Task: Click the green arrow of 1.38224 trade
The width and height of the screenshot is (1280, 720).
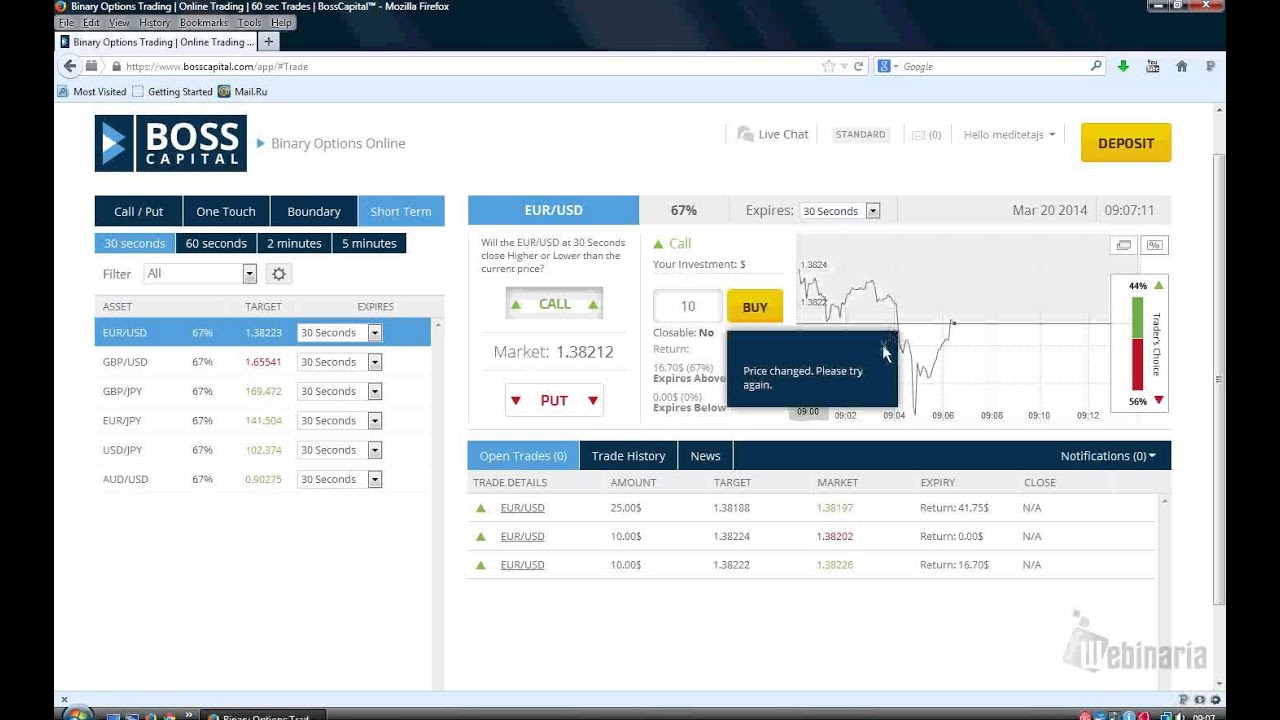Action: click(480, 537)
